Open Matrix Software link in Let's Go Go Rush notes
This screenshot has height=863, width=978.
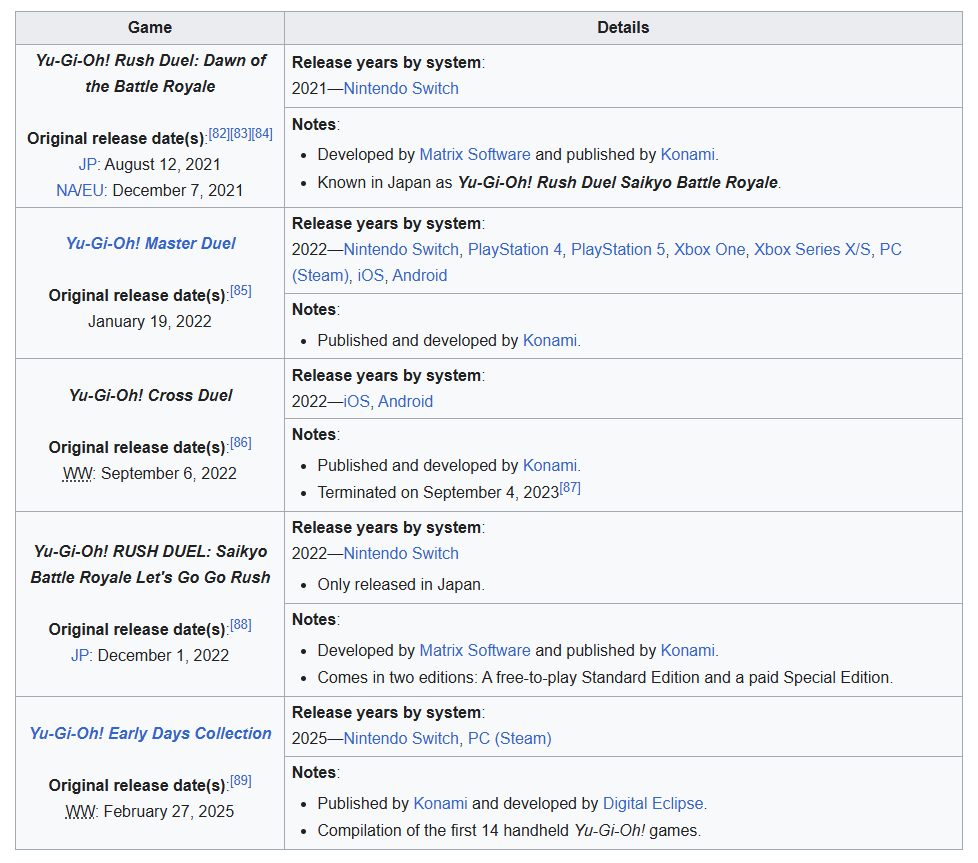tap(475, 650)
